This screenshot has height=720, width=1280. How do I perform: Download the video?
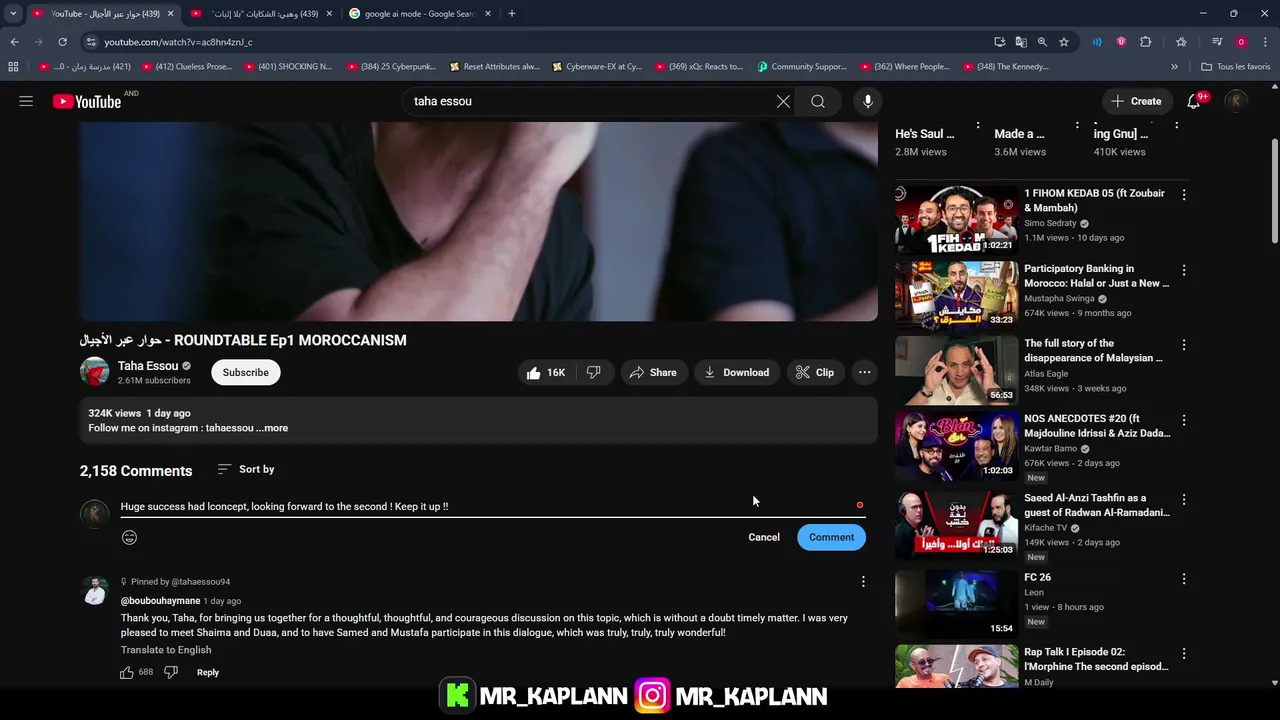point(737,372)
